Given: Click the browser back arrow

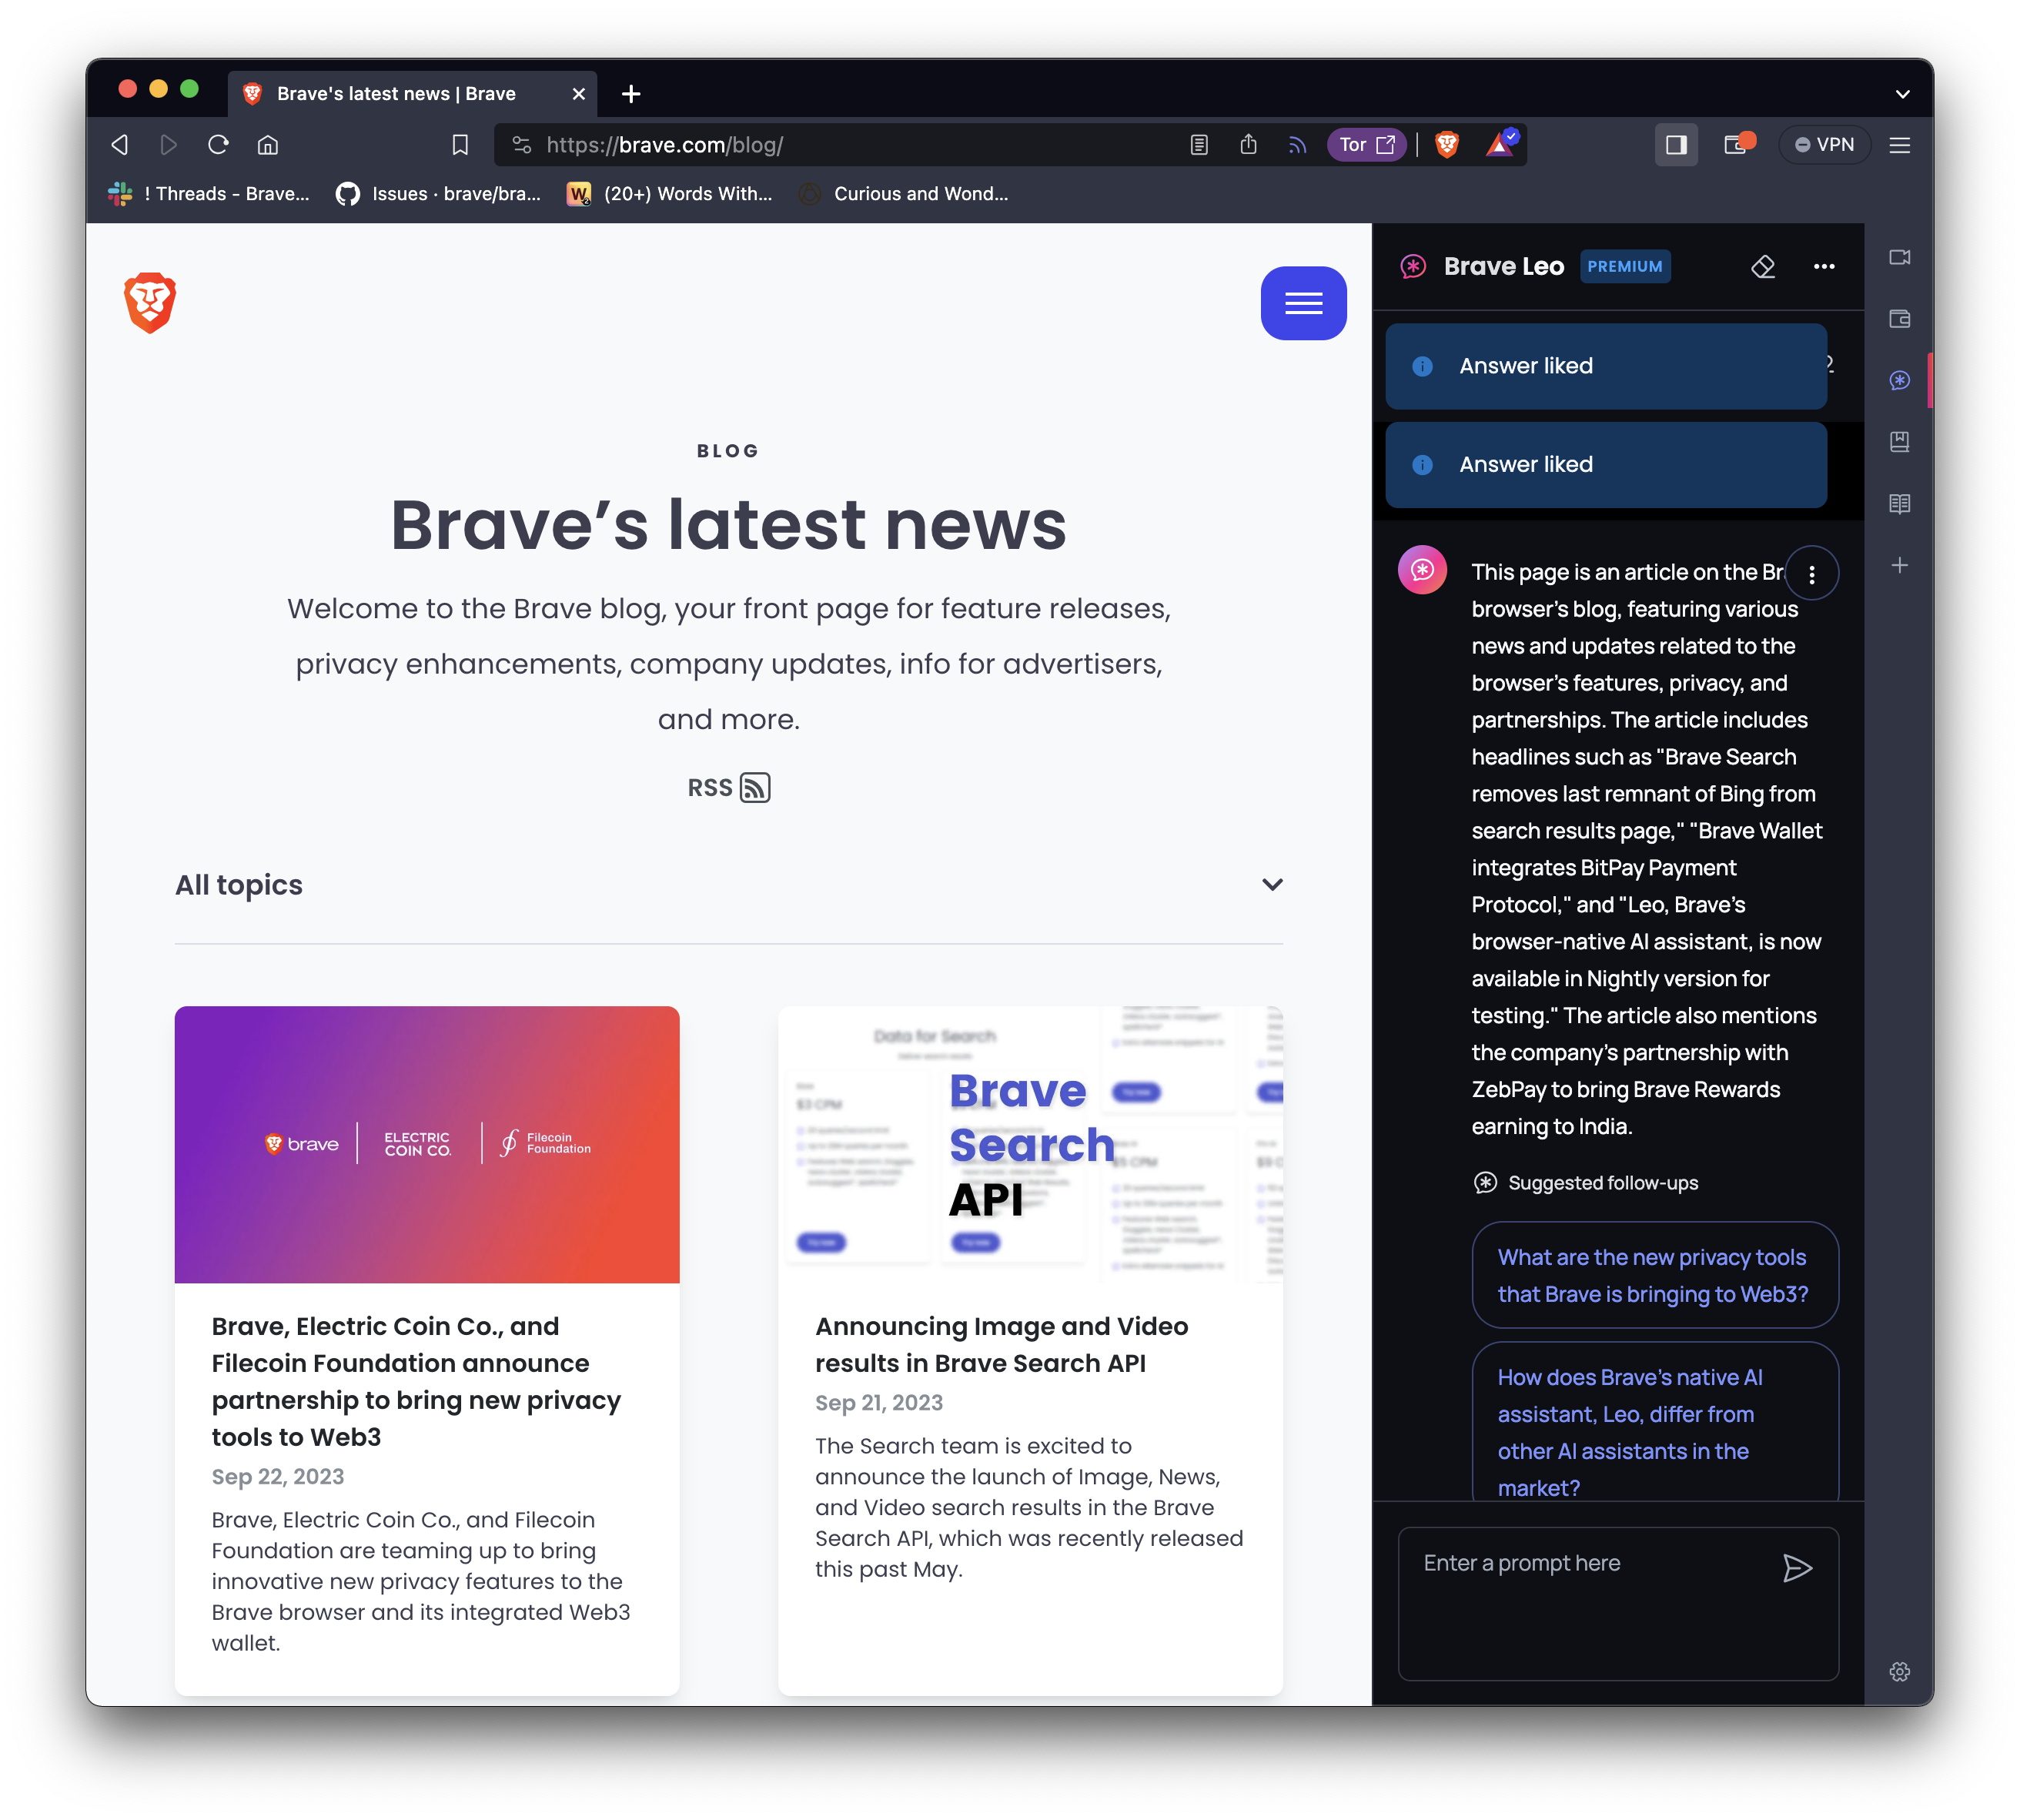Looking at the screenshot, I should (120, 145).
